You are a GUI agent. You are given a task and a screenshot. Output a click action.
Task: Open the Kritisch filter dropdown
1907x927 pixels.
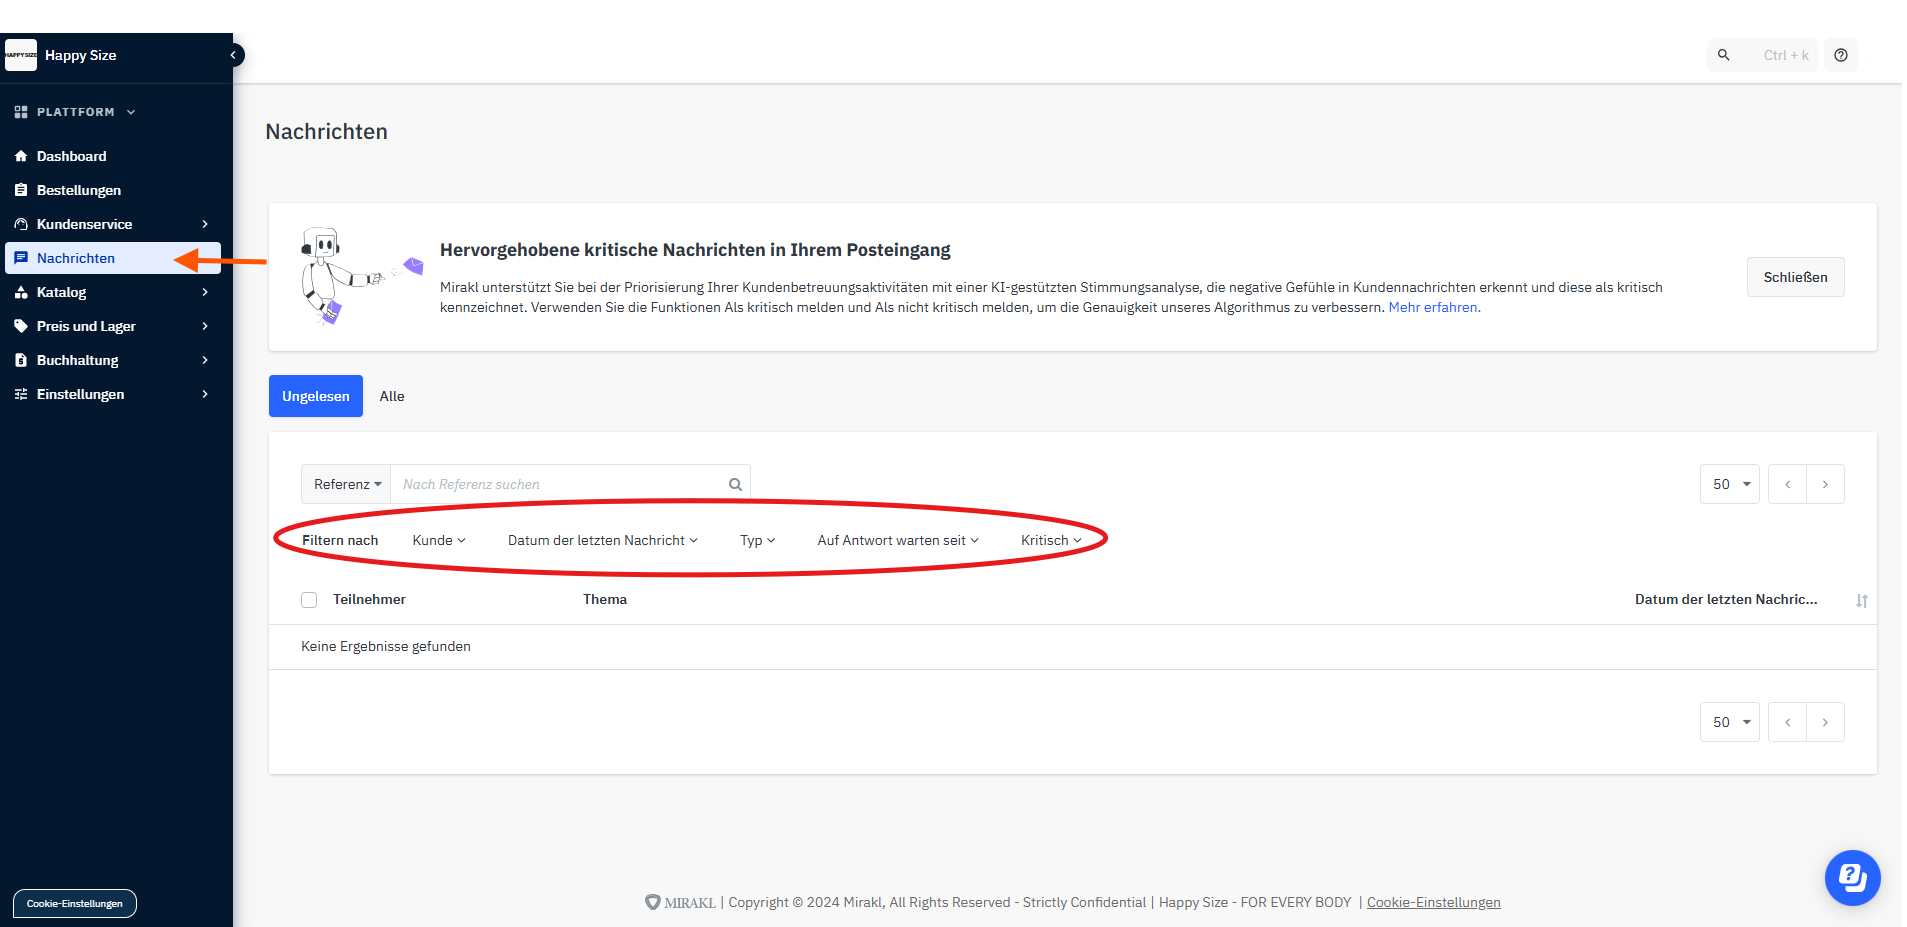(1051, 540)
